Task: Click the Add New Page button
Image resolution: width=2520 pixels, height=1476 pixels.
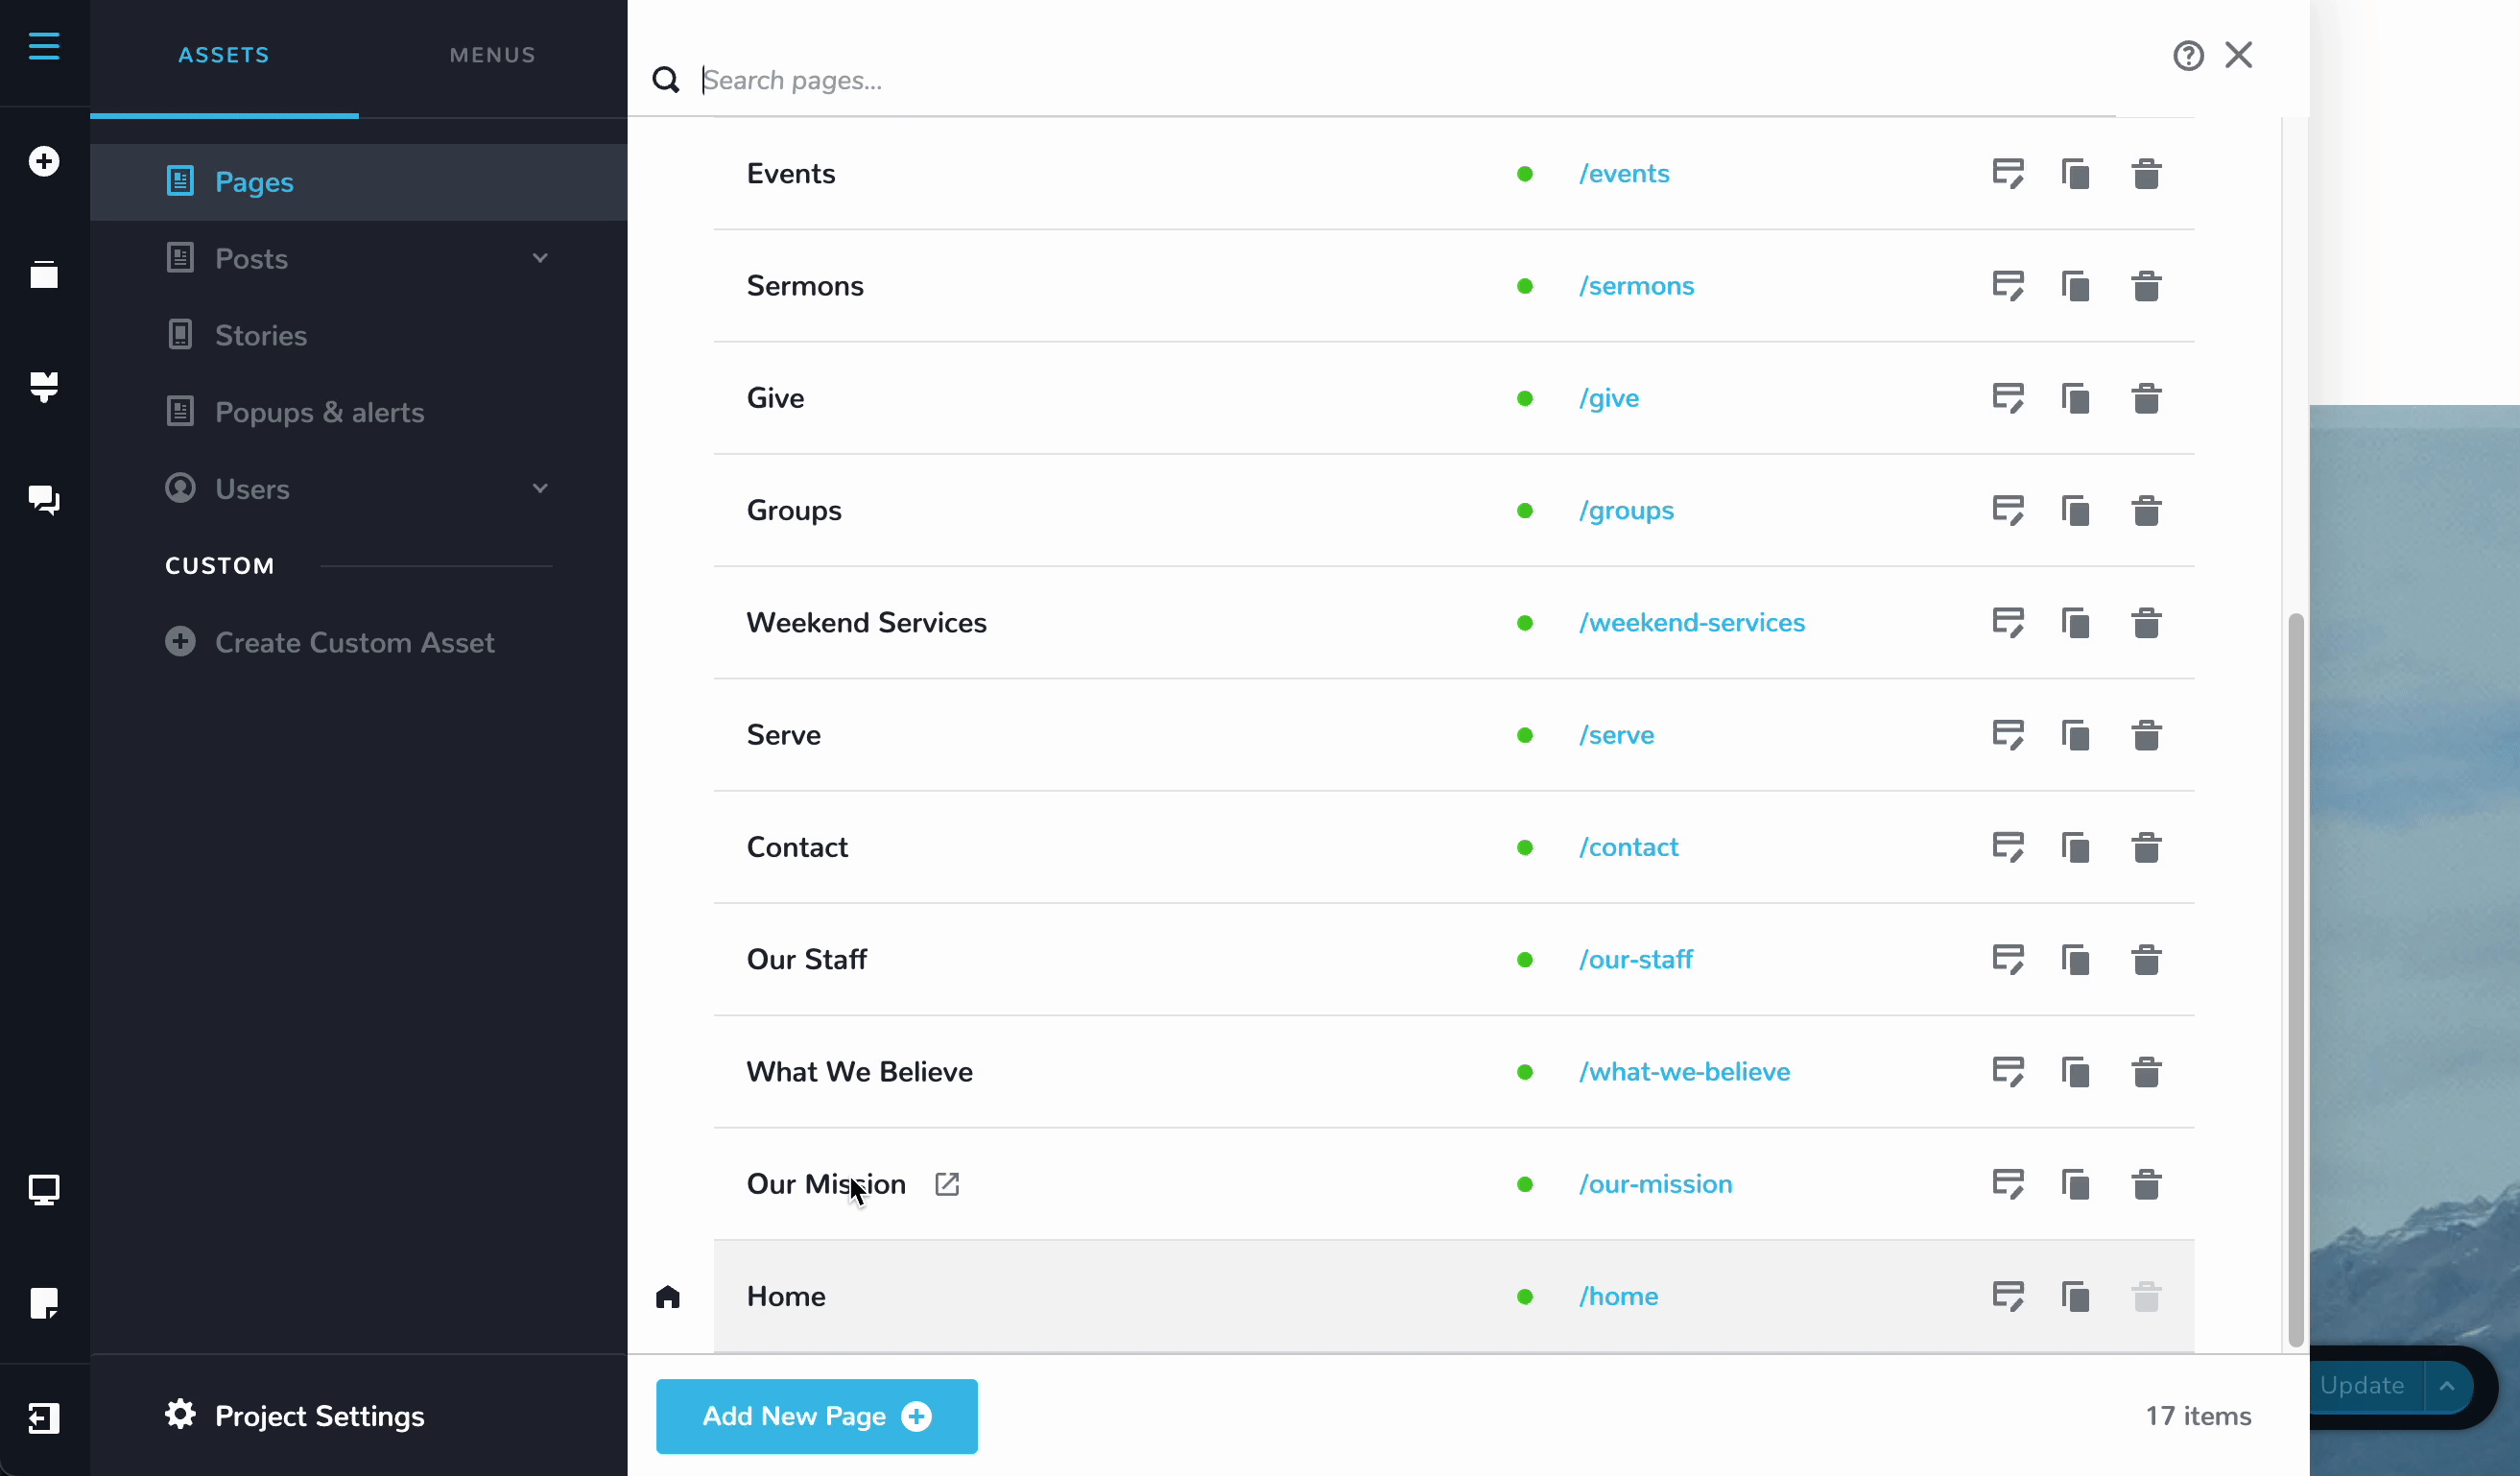Action: [815, 1416]
